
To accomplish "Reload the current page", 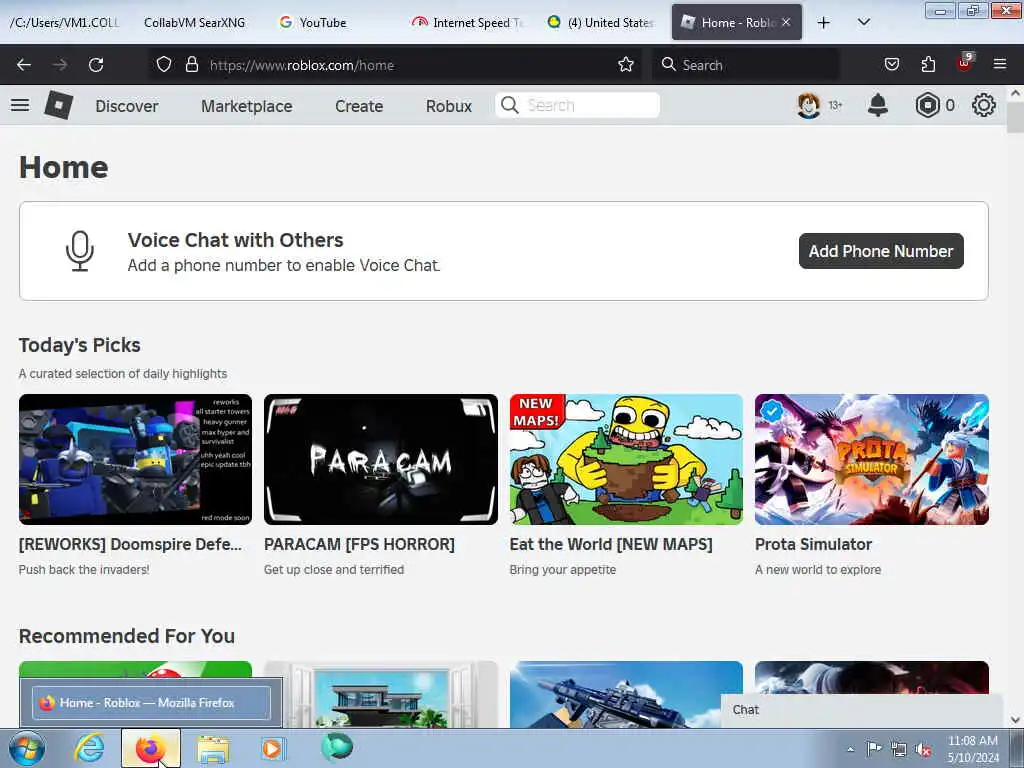I will tap(96, 65).
